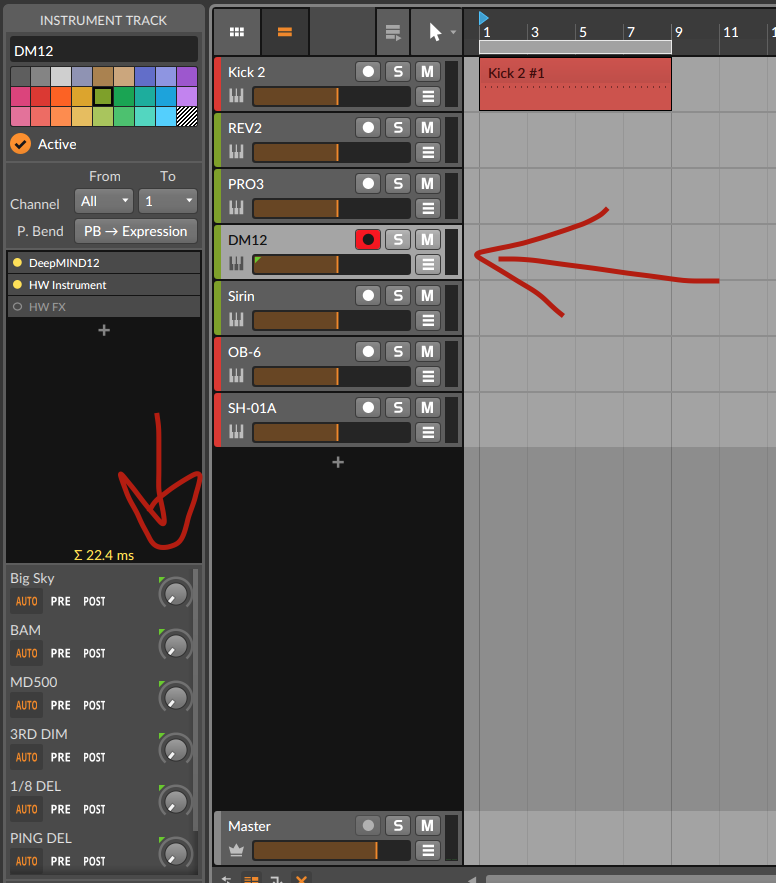
Task: Click the BAM send level knob
Action: (176, 646)
